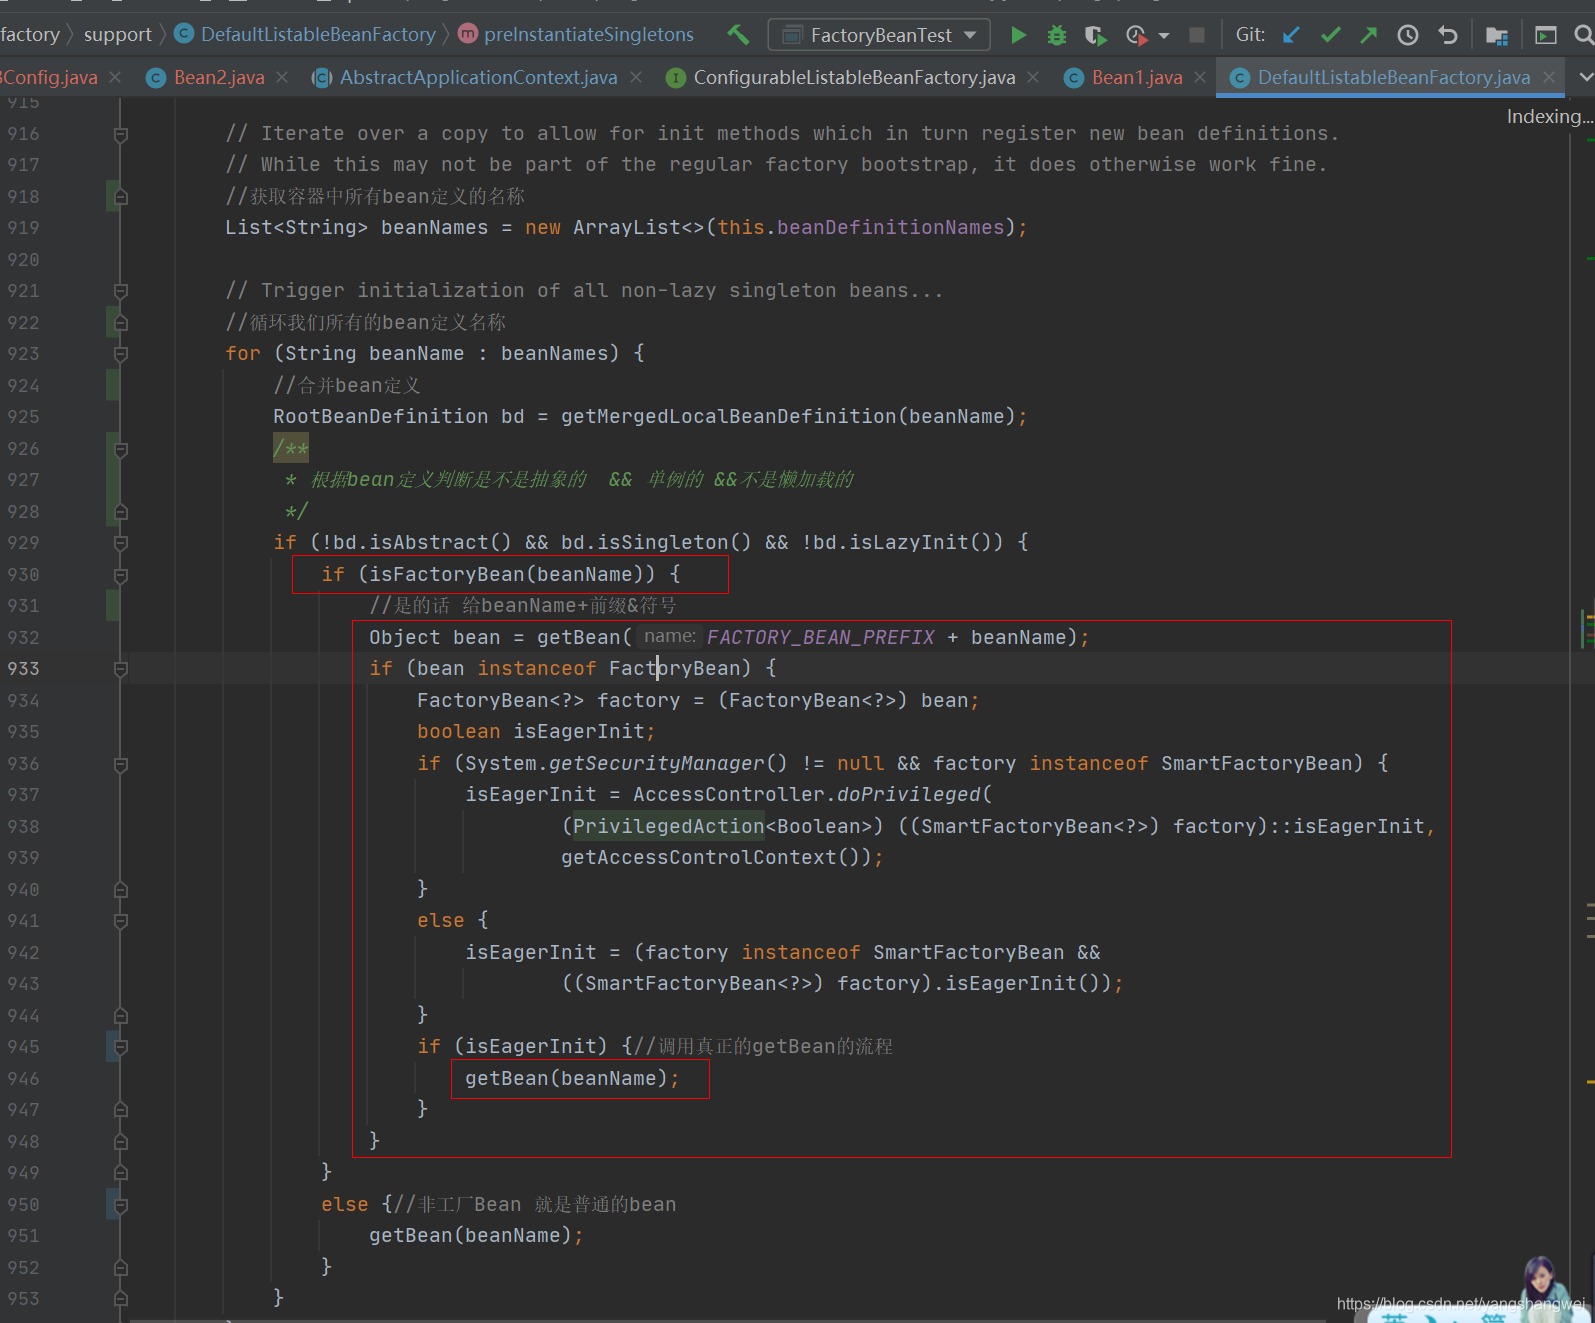Click Git Commit green checkmark

[x=1330, y=35]
